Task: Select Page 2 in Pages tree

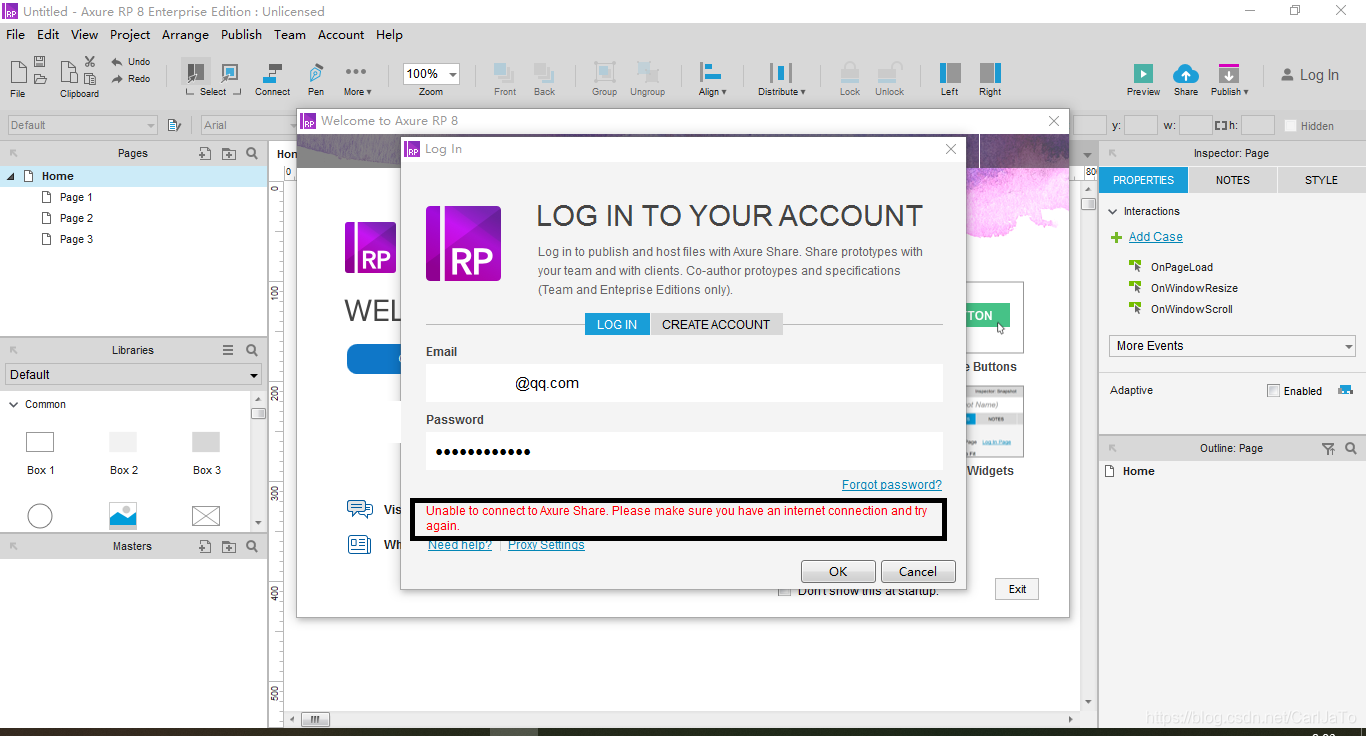Action: point(76,218)
